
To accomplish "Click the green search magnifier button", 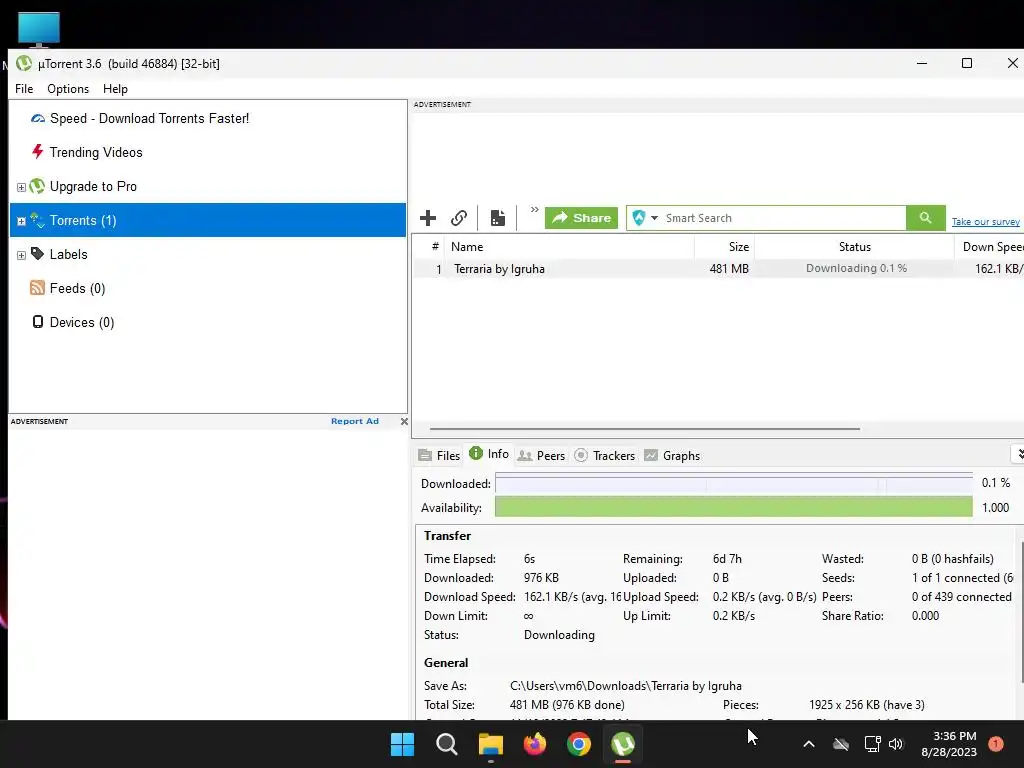I will pos(925,218).
